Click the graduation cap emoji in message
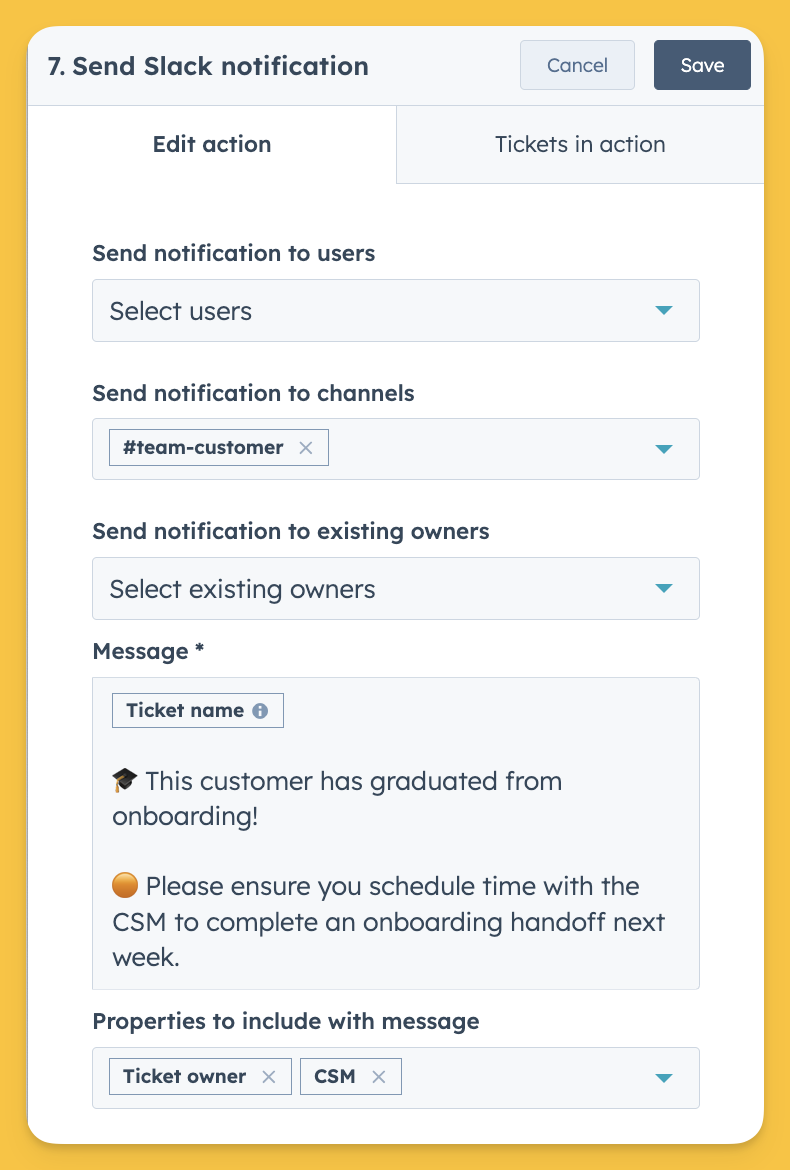The width and height of the screenshot is (790, 1170). tap(125, 780)
